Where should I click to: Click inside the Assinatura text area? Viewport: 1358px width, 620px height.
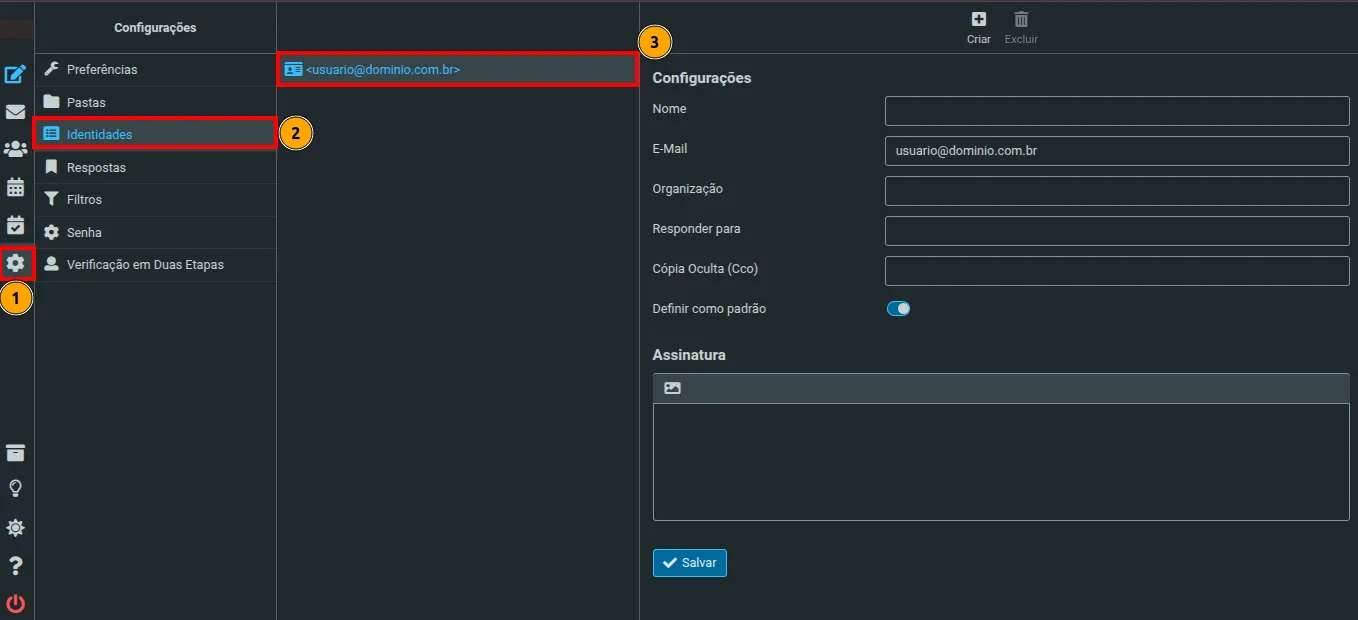pyautogui.click(x=1001, y=462)
